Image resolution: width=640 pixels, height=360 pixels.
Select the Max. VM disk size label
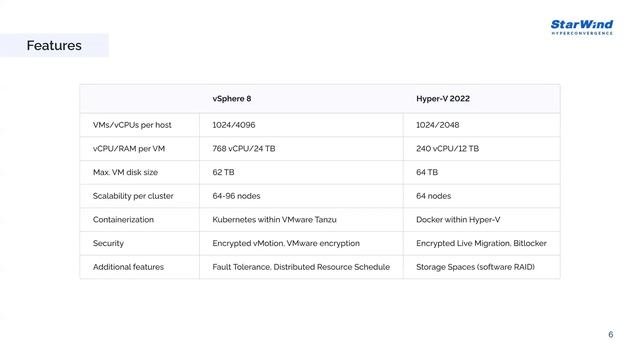[x=125, y=172]
